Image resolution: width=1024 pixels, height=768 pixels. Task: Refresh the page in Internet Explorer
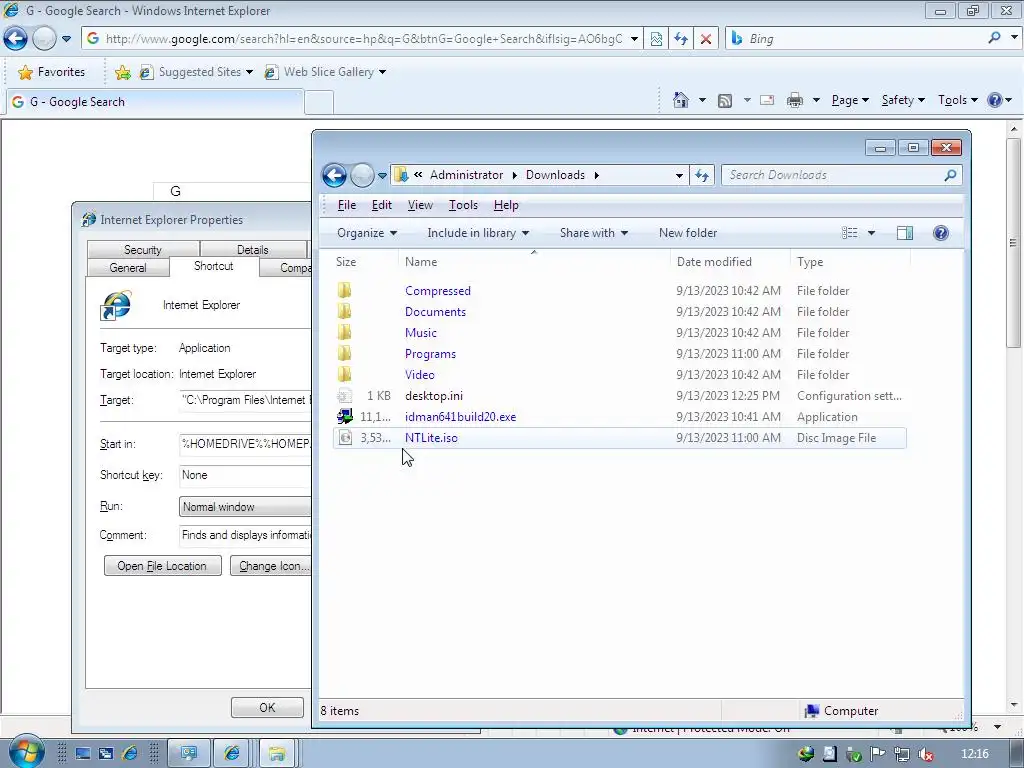[681, 39]
